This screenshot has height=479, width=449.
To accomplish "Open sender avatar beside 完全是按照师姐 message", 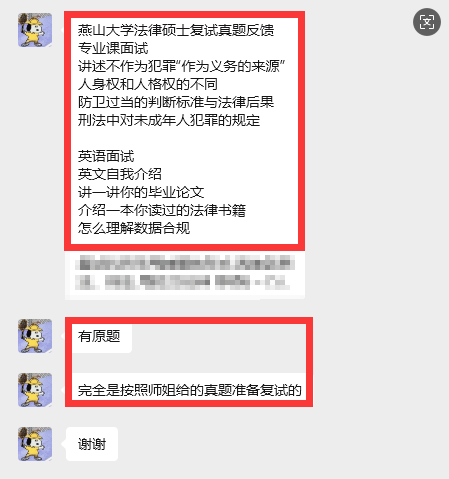I will pyautogui.click(x=35, y=390).
